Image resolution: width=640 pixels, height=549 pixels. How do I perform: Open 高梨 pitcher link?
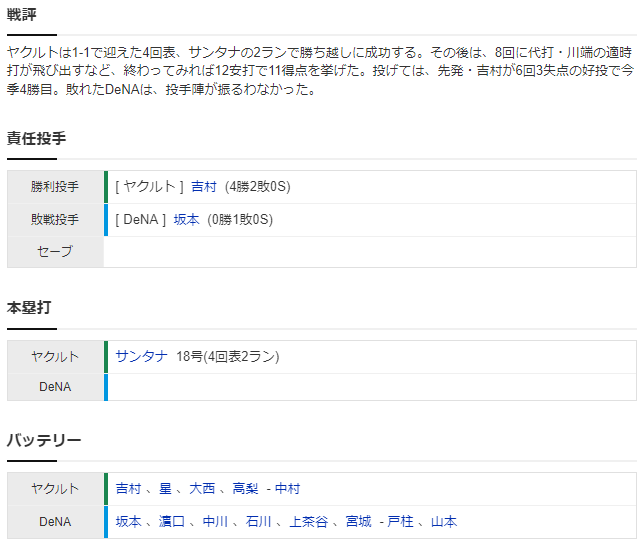(x=245, y=489)
